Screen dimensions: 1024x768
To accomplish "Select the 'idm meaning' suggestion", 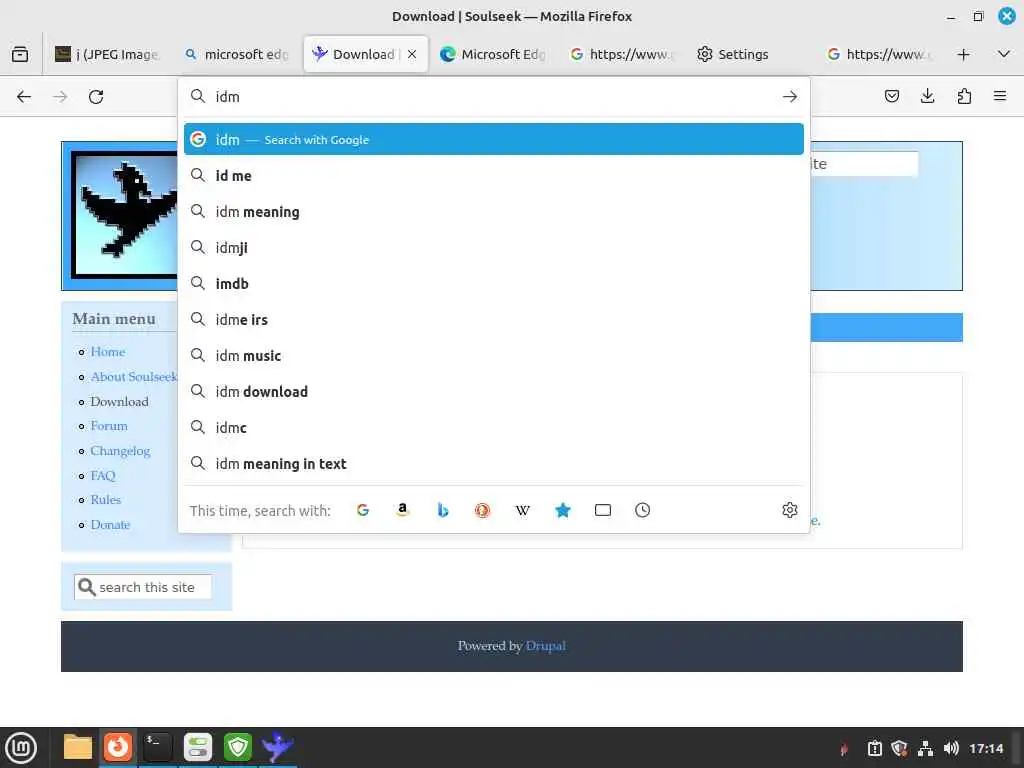I will pos(494,212).
